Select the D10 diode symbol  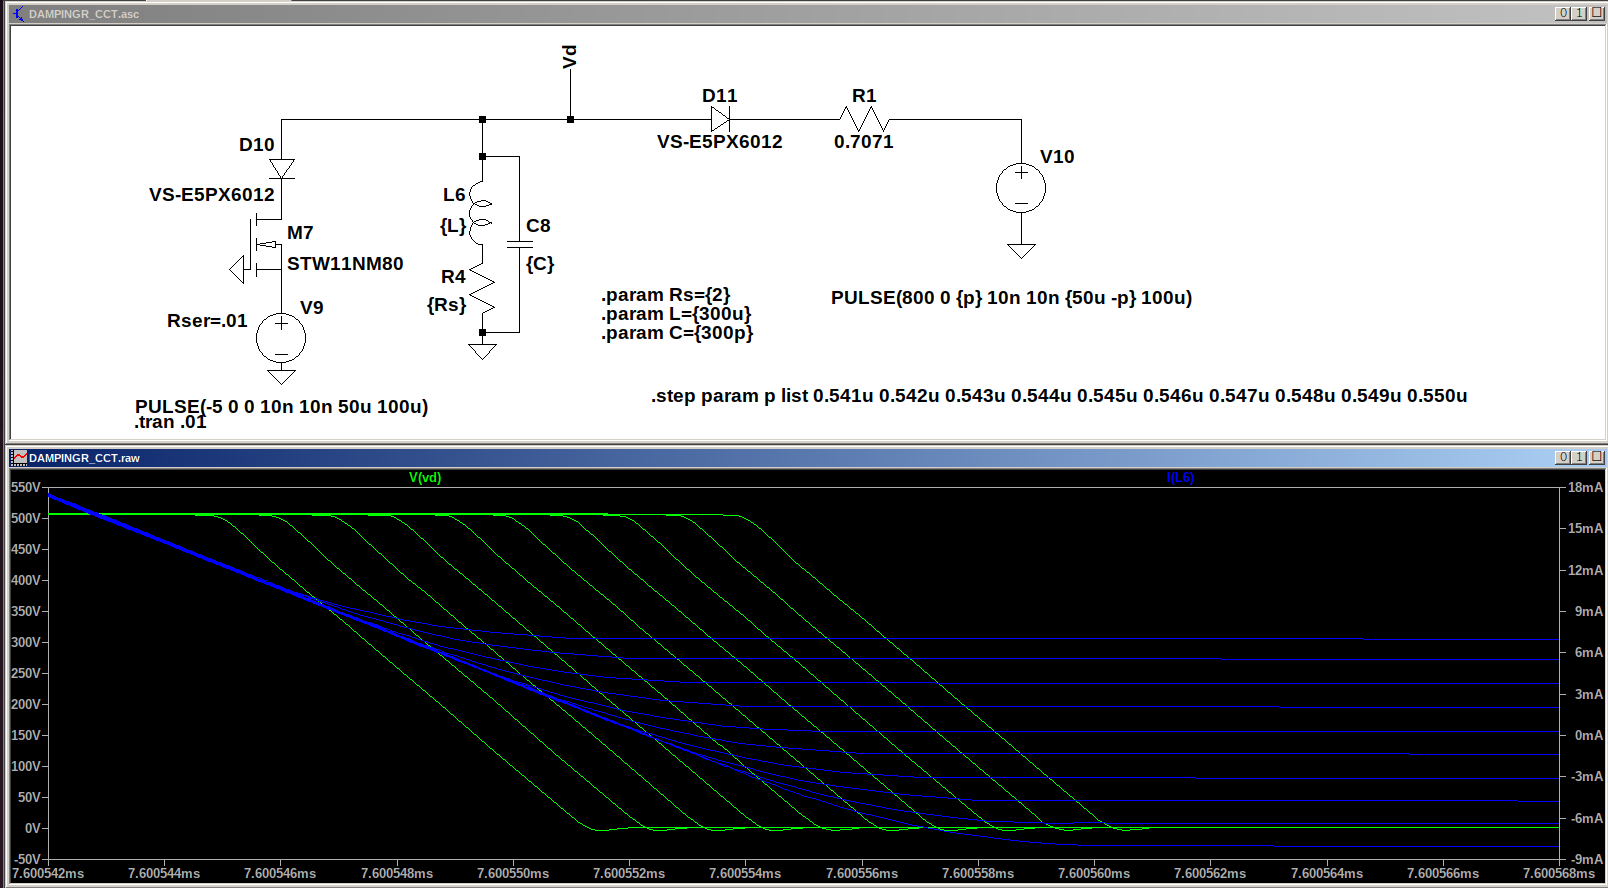tap(282, 168)
